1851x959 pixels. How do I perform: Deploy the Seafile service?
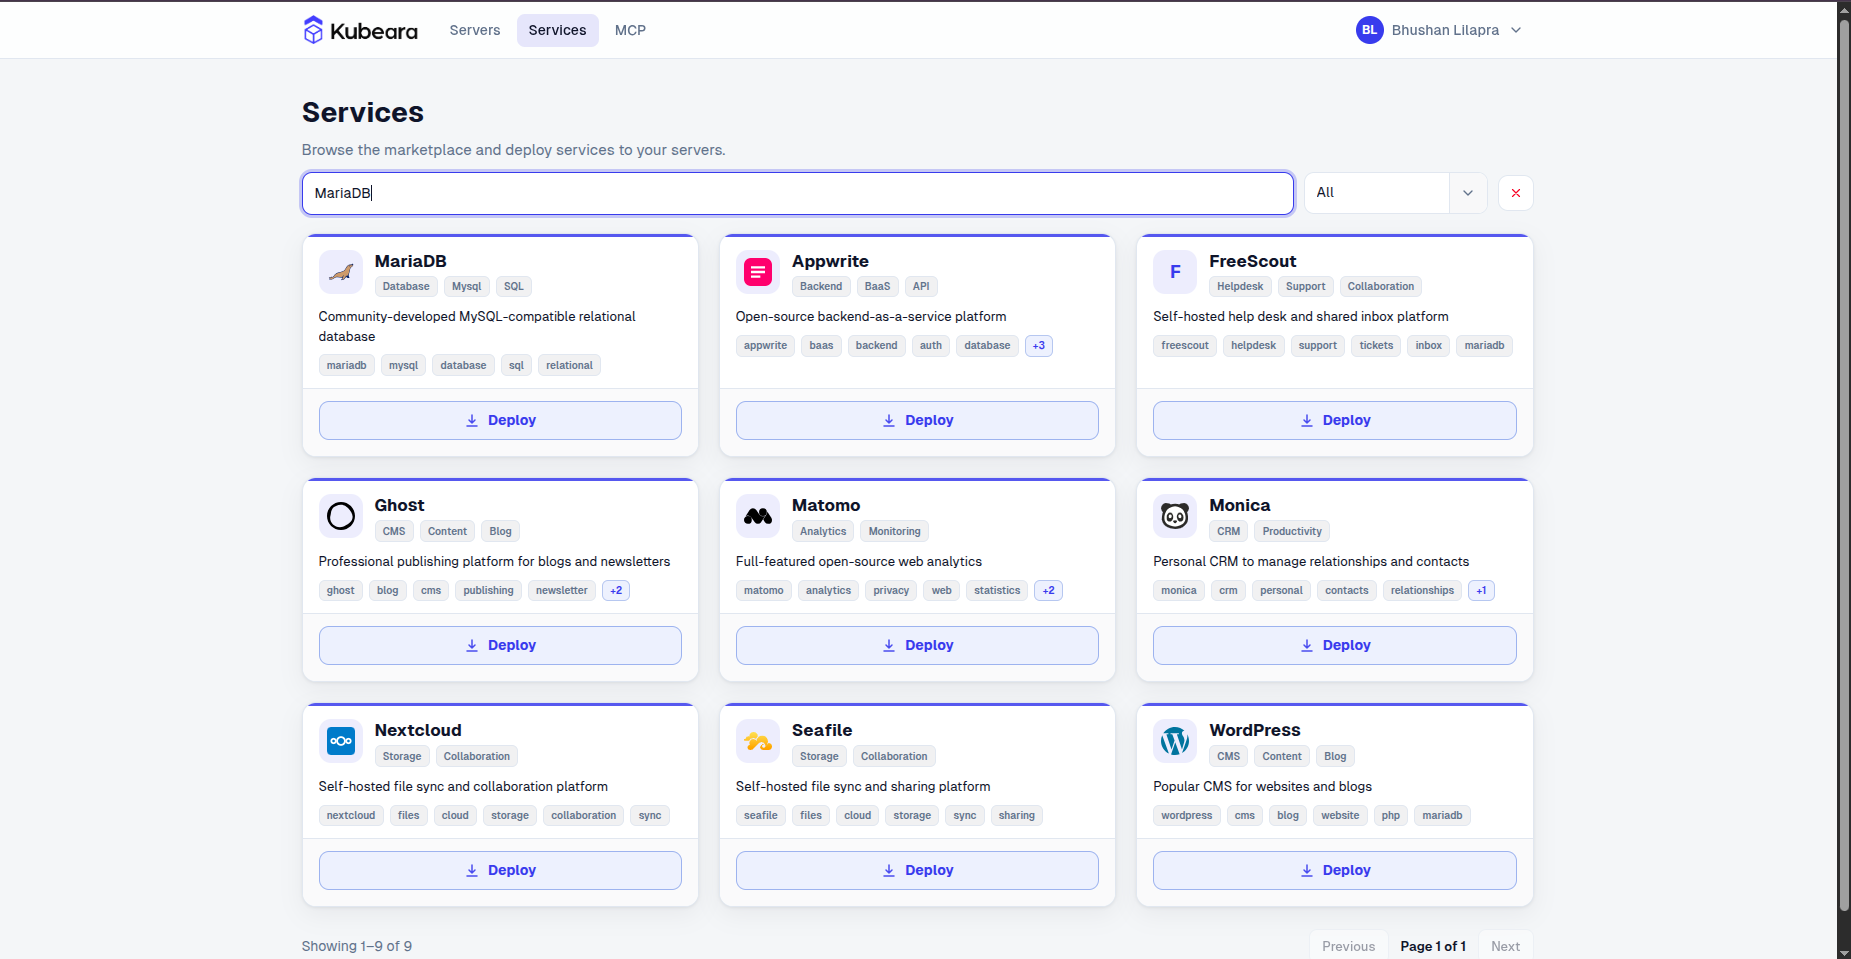[x=917, y=871]
